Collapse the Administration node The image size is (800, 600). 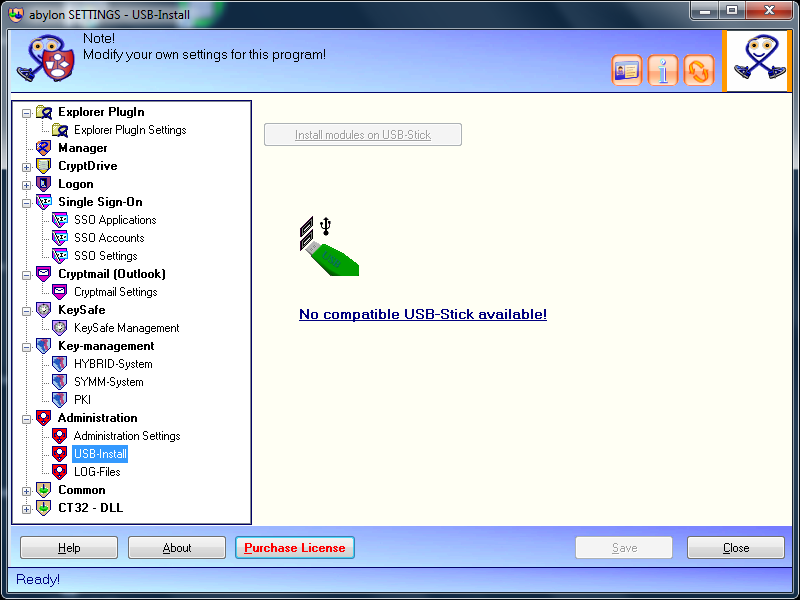(27, 419)
